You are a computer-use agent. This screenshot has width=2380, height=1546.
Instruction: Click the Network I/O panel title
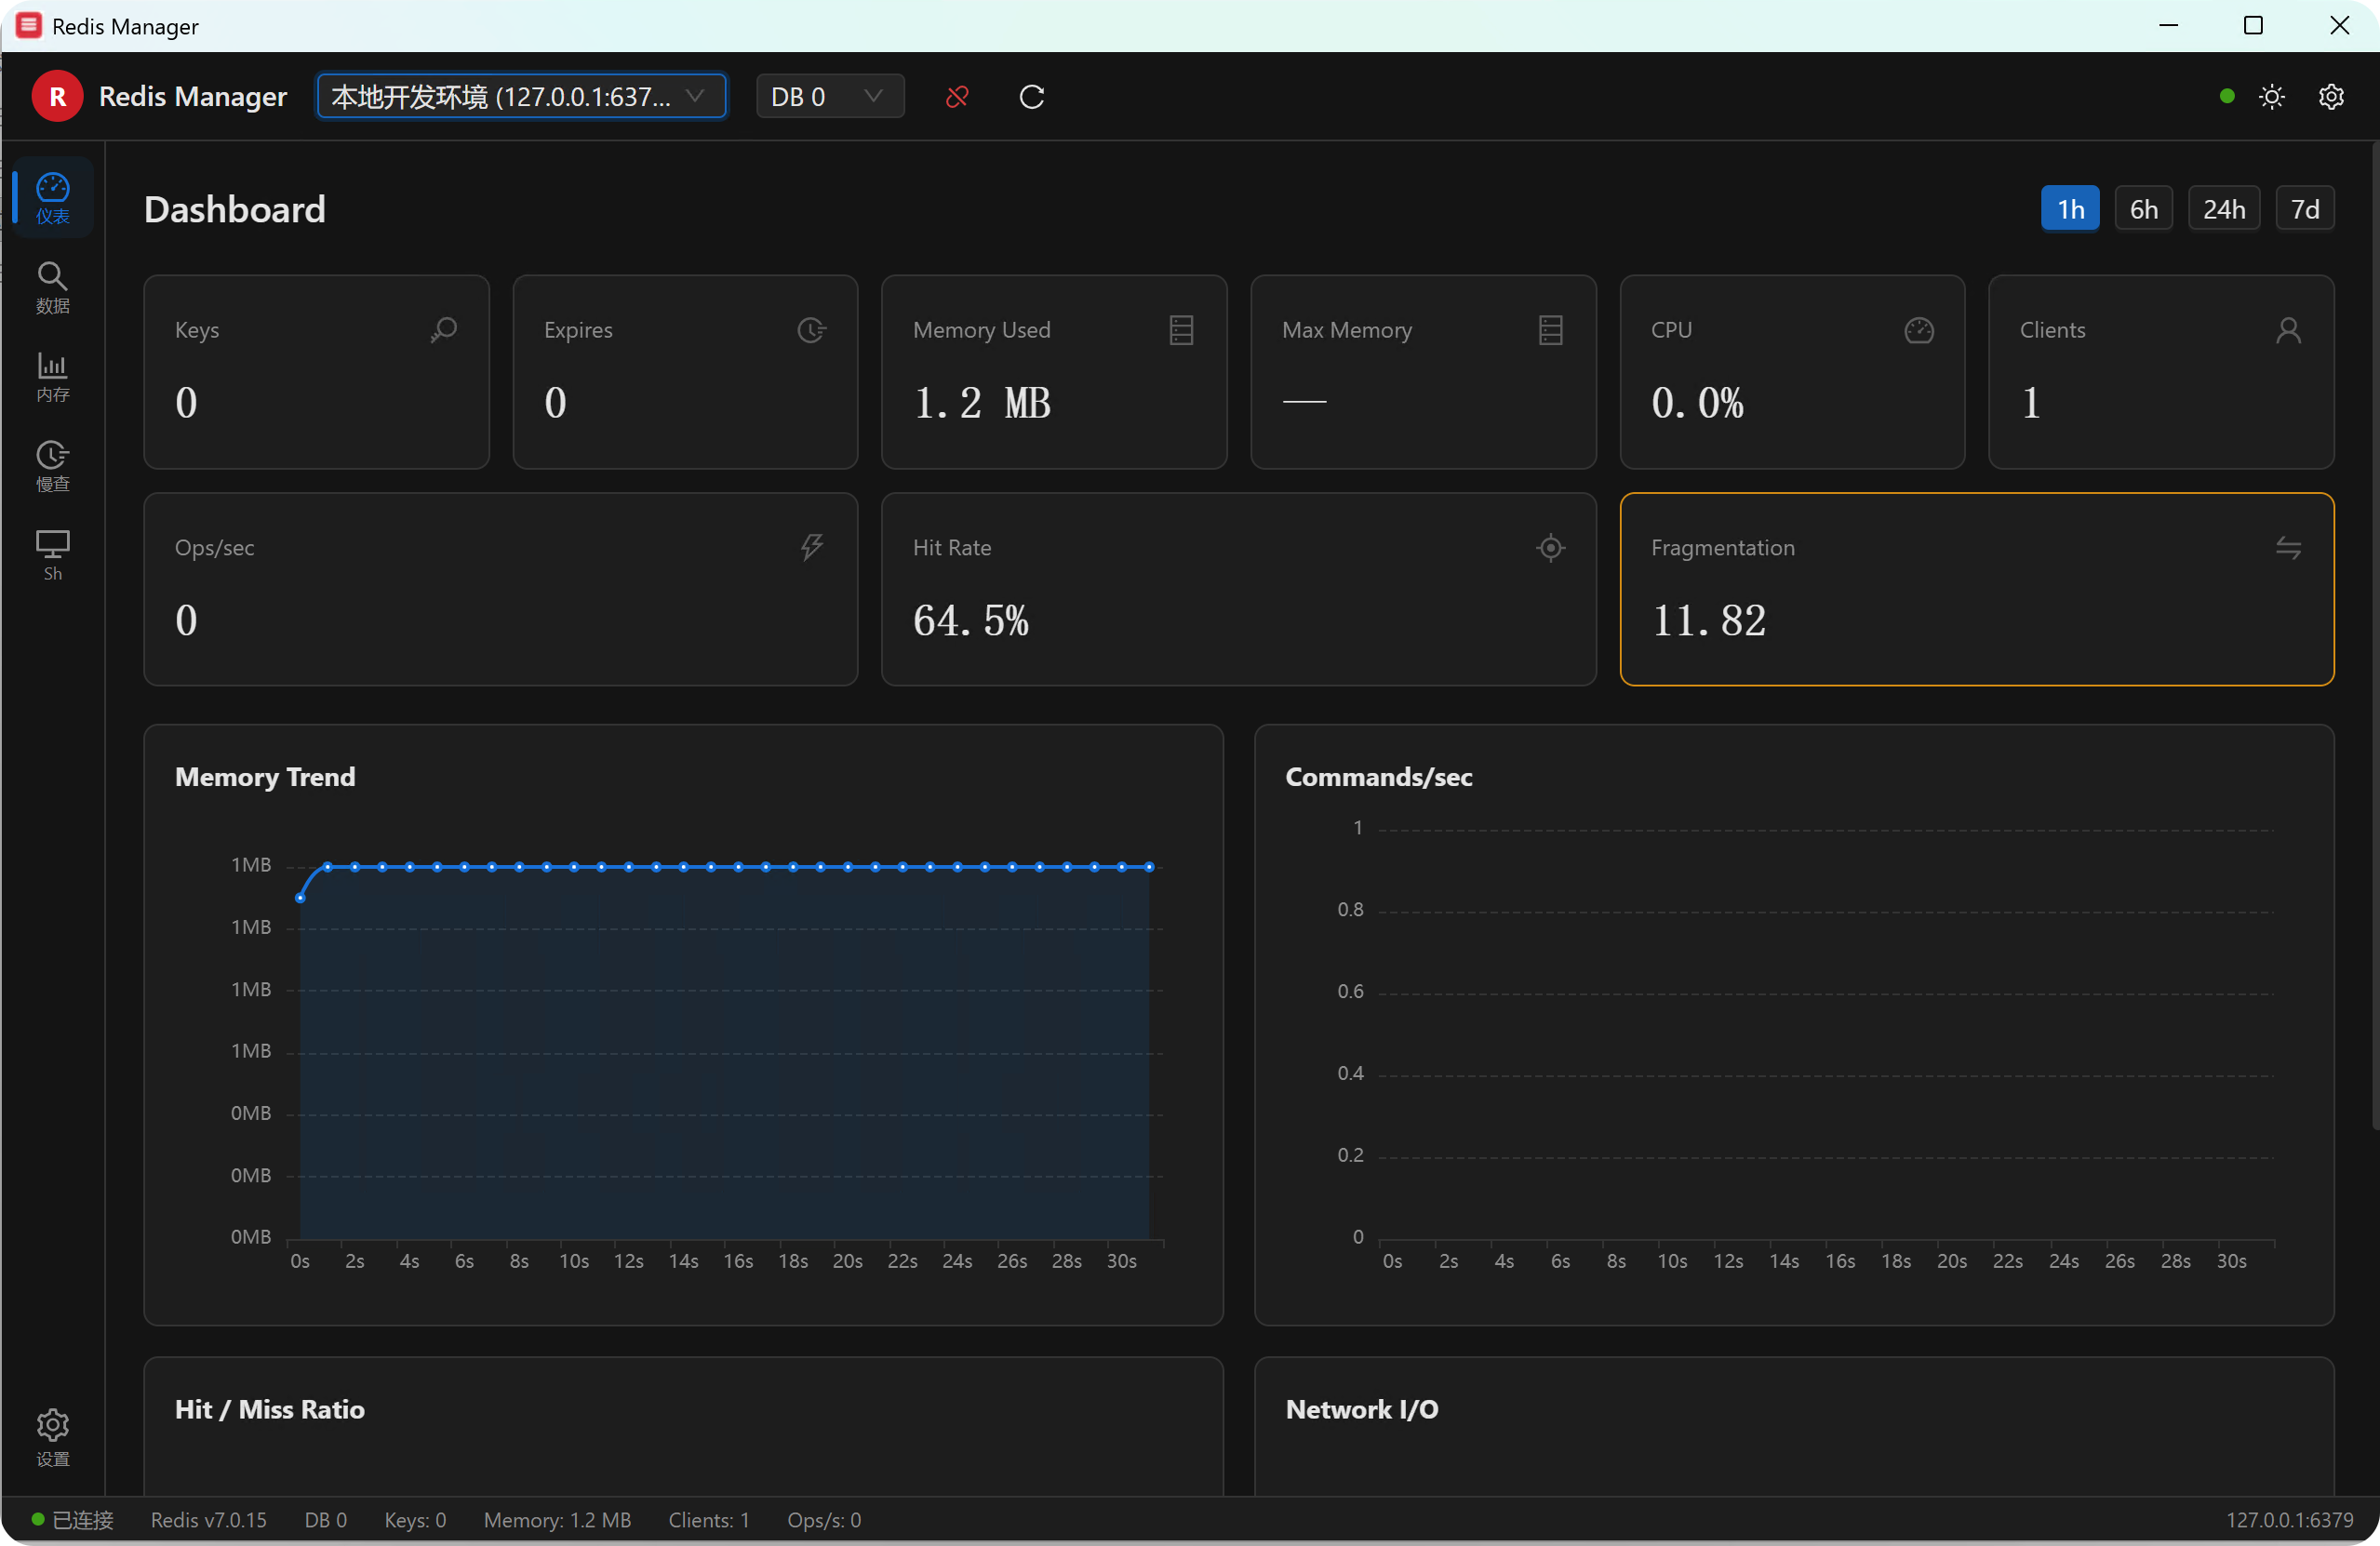click(1362, 1409)
